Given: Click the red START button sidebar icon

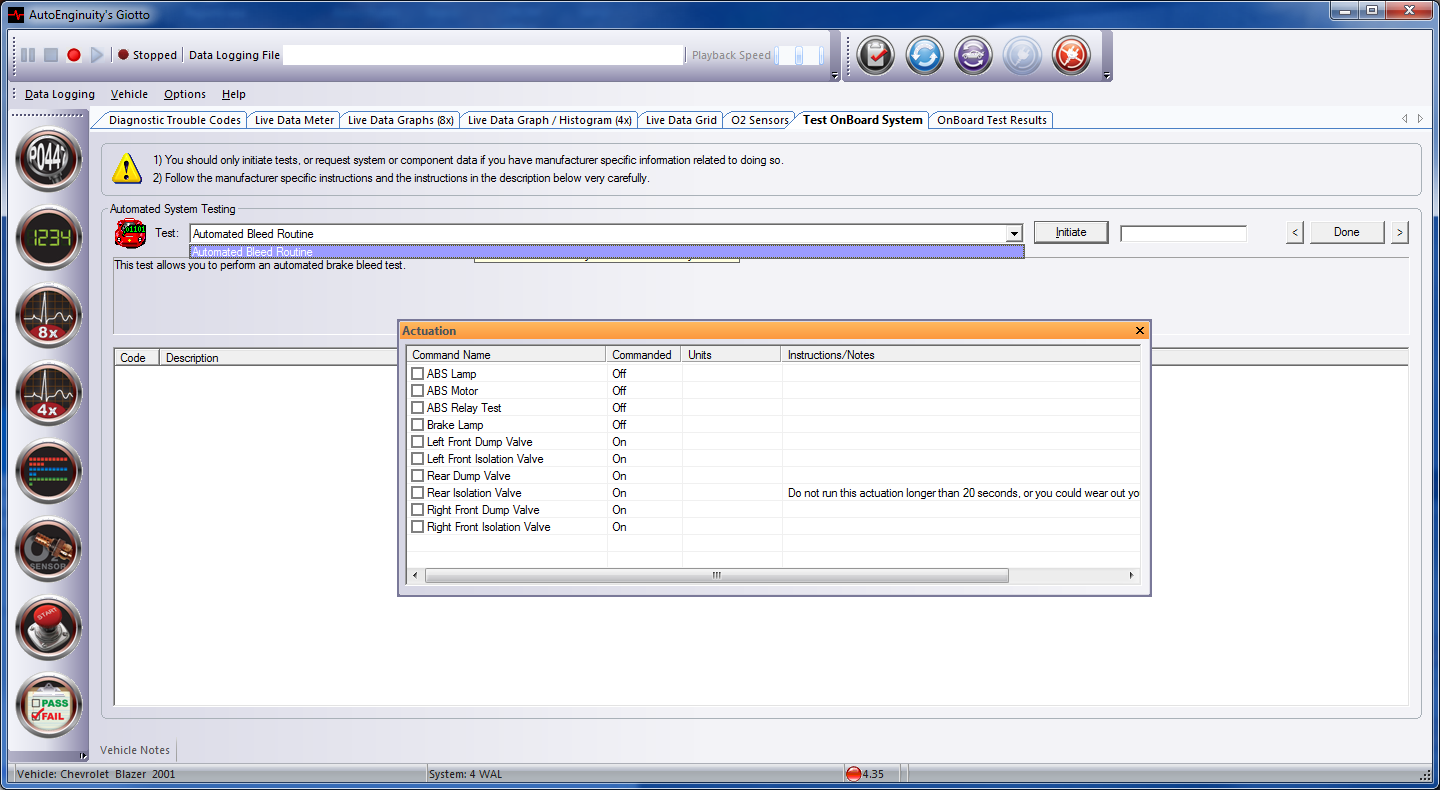Looking at the screenshot, I should [48, 627].
